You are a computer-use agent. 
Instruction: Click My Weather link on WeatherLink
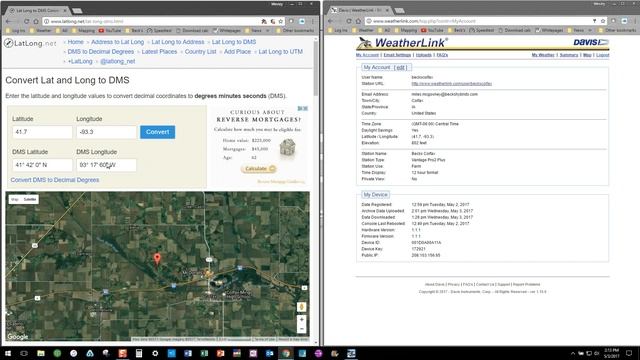coord(543,55)
